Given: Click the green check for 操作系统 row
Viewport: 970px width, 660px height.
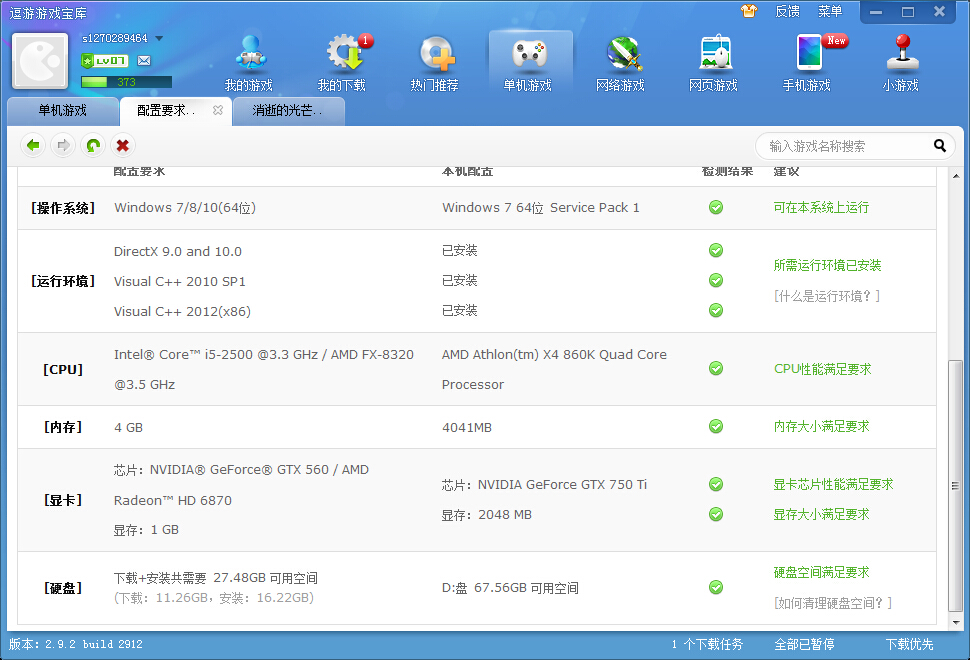Looking at the screenshot, I should pyautogui.click(x=716, y=207).
